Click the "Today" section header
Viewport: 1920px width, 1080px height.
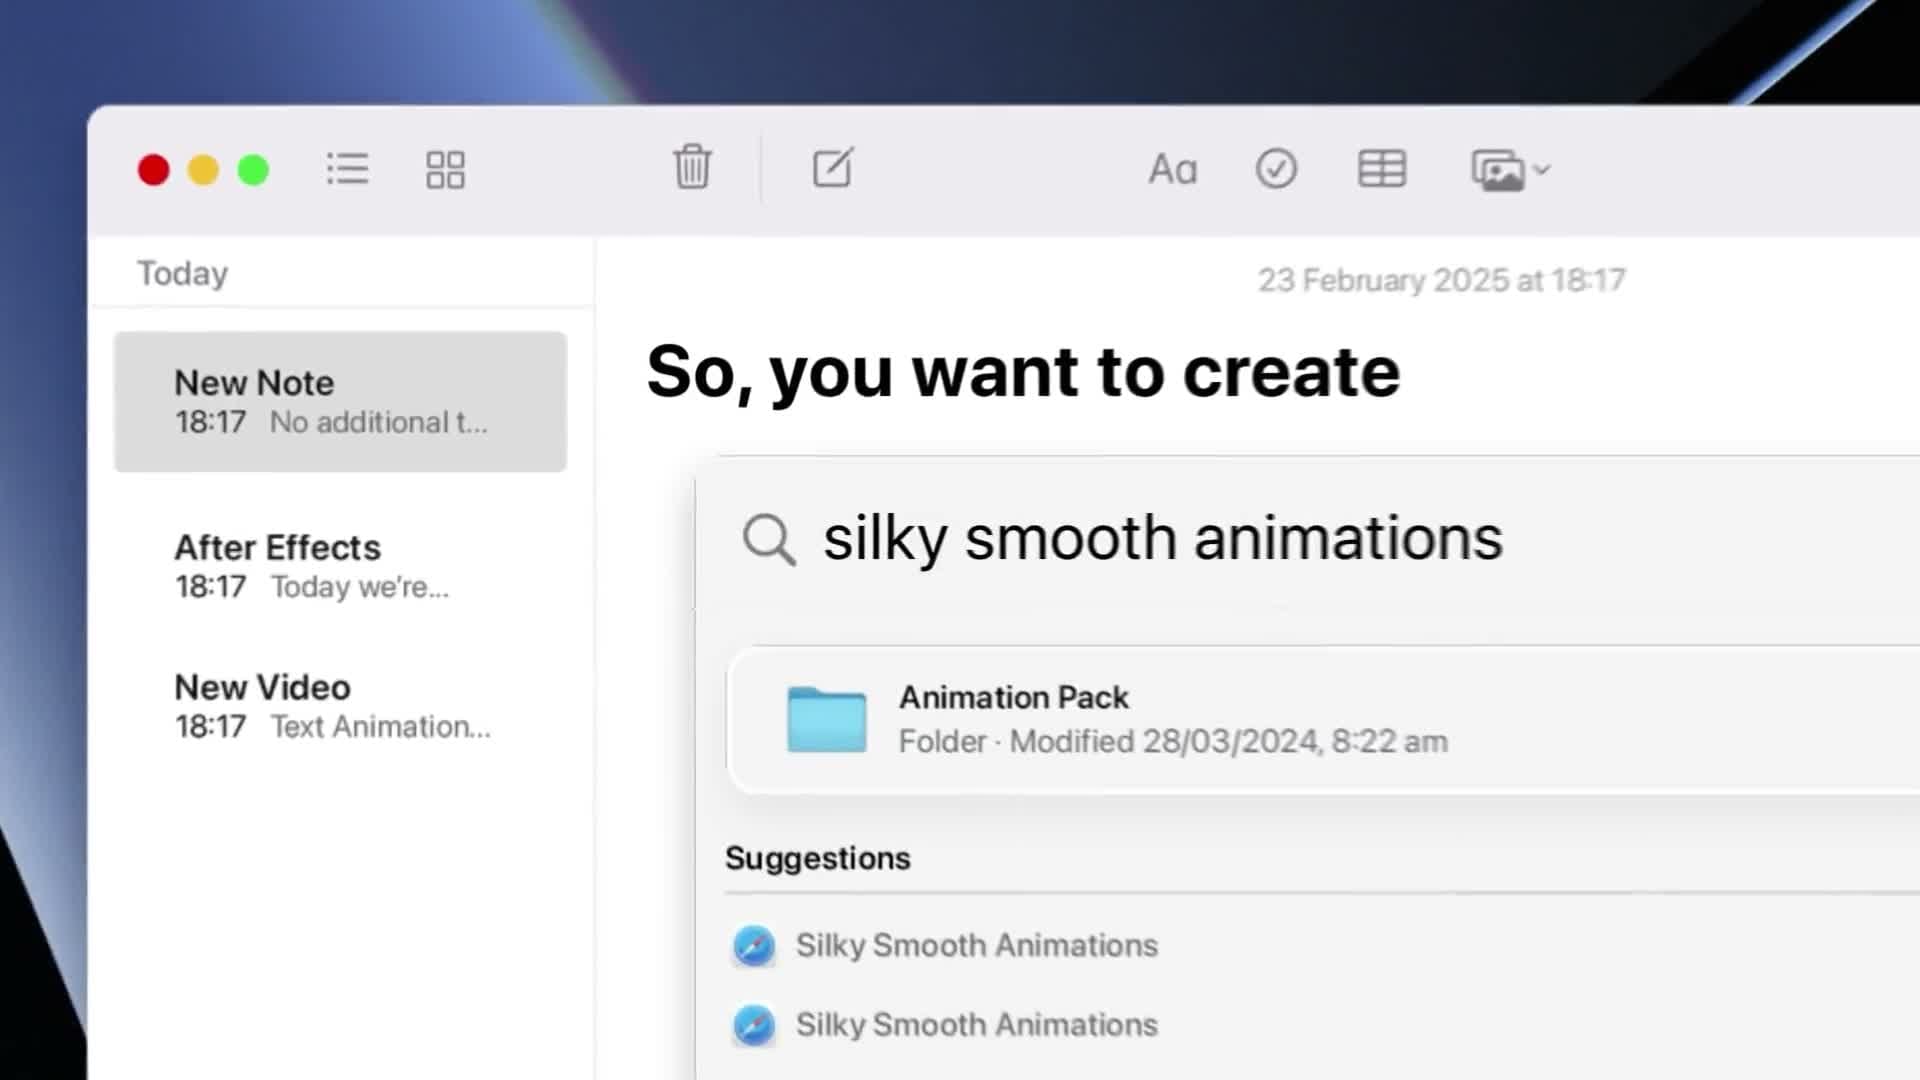[x=183, y=274]
